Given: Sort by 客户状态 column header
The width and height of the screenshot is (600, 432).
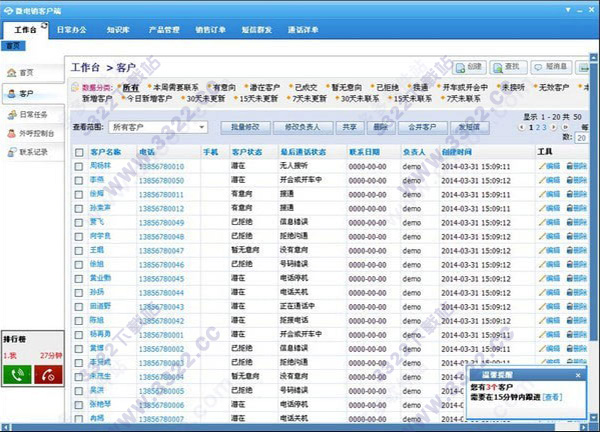Looking at the screenshot, I should tap(247, 152).
